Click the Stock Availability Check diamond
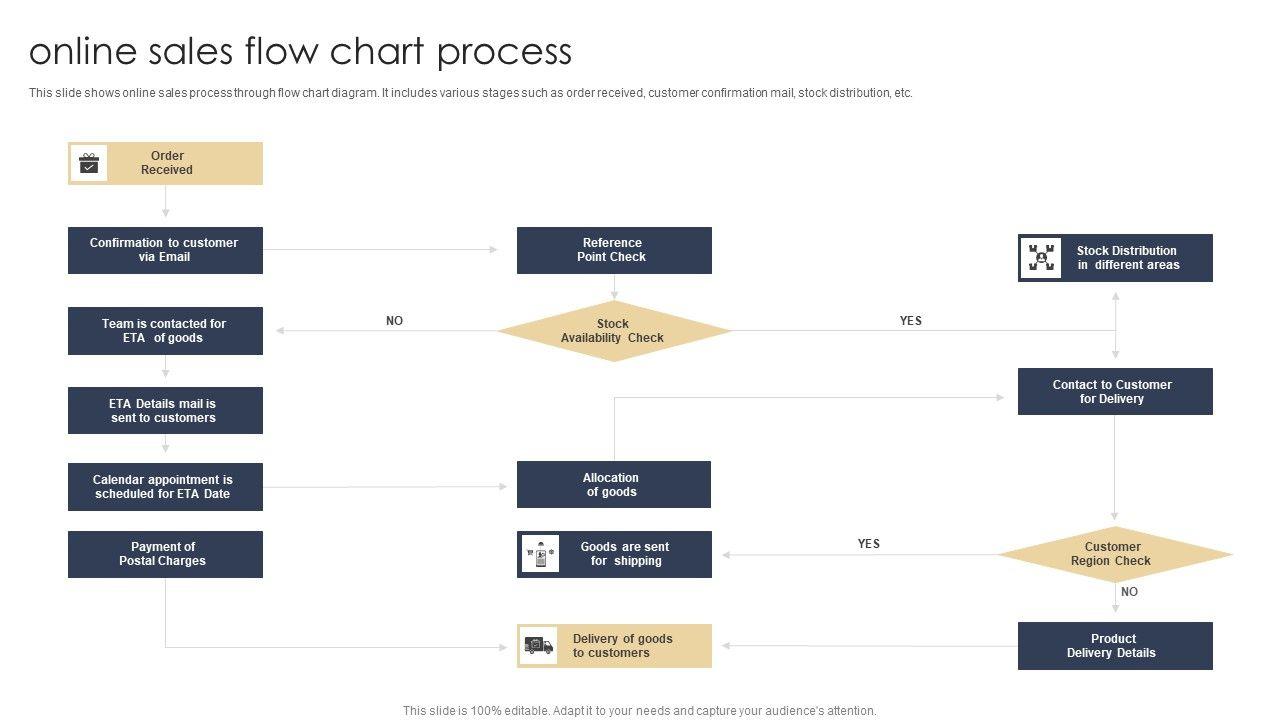 click(614, 331)
